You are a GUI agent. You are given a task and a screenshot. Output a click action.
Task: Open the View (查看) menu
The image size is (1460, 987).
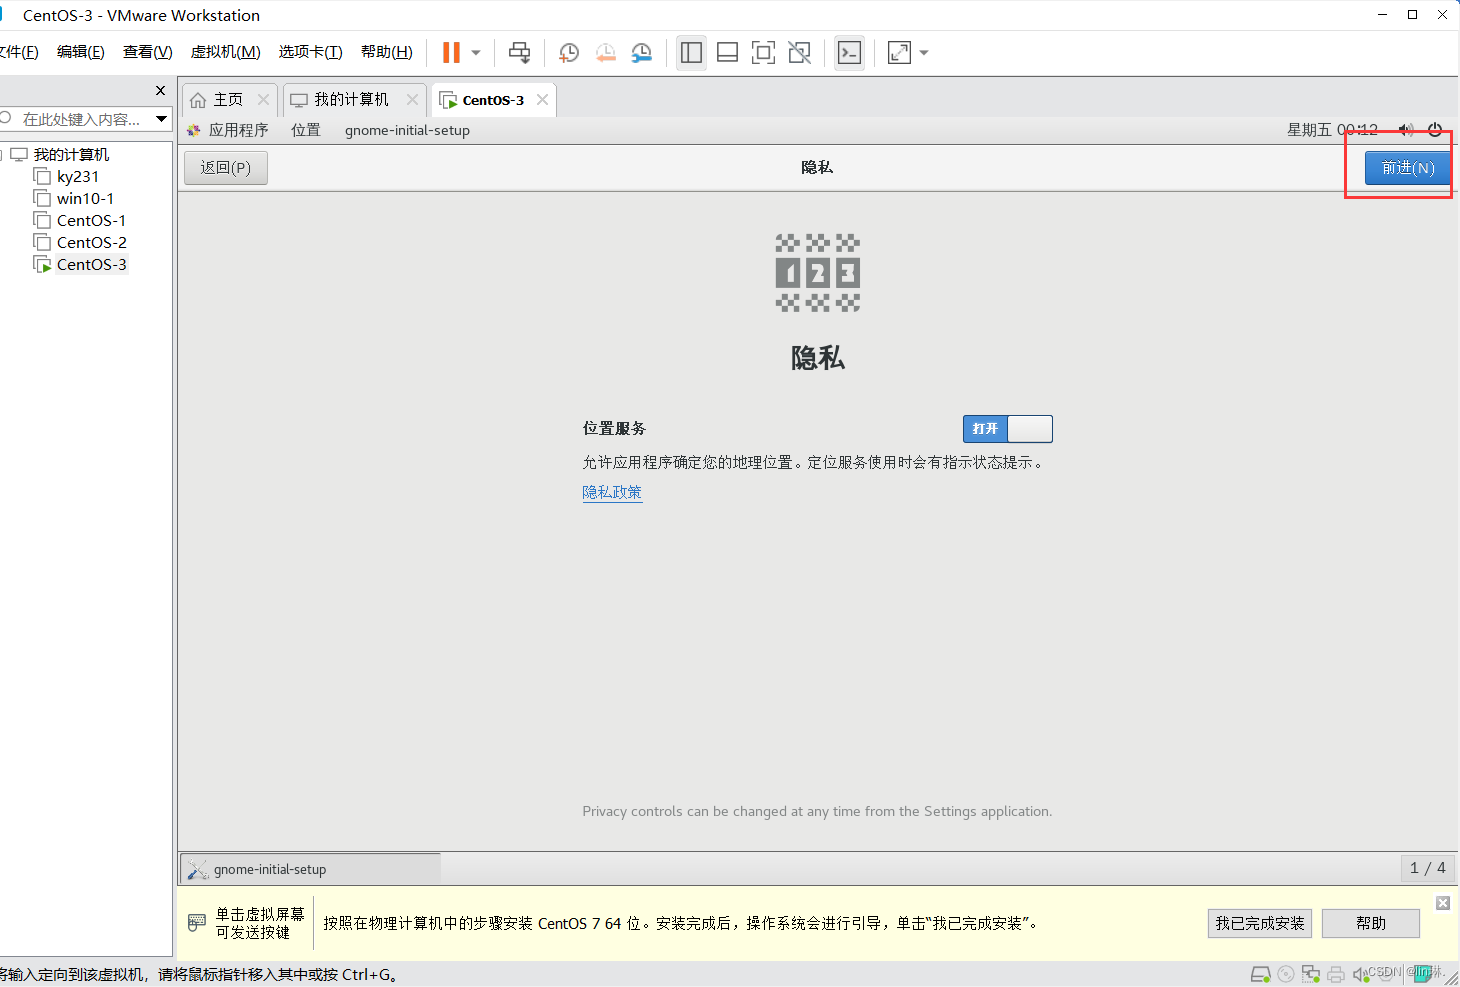[x=148, y=52]
